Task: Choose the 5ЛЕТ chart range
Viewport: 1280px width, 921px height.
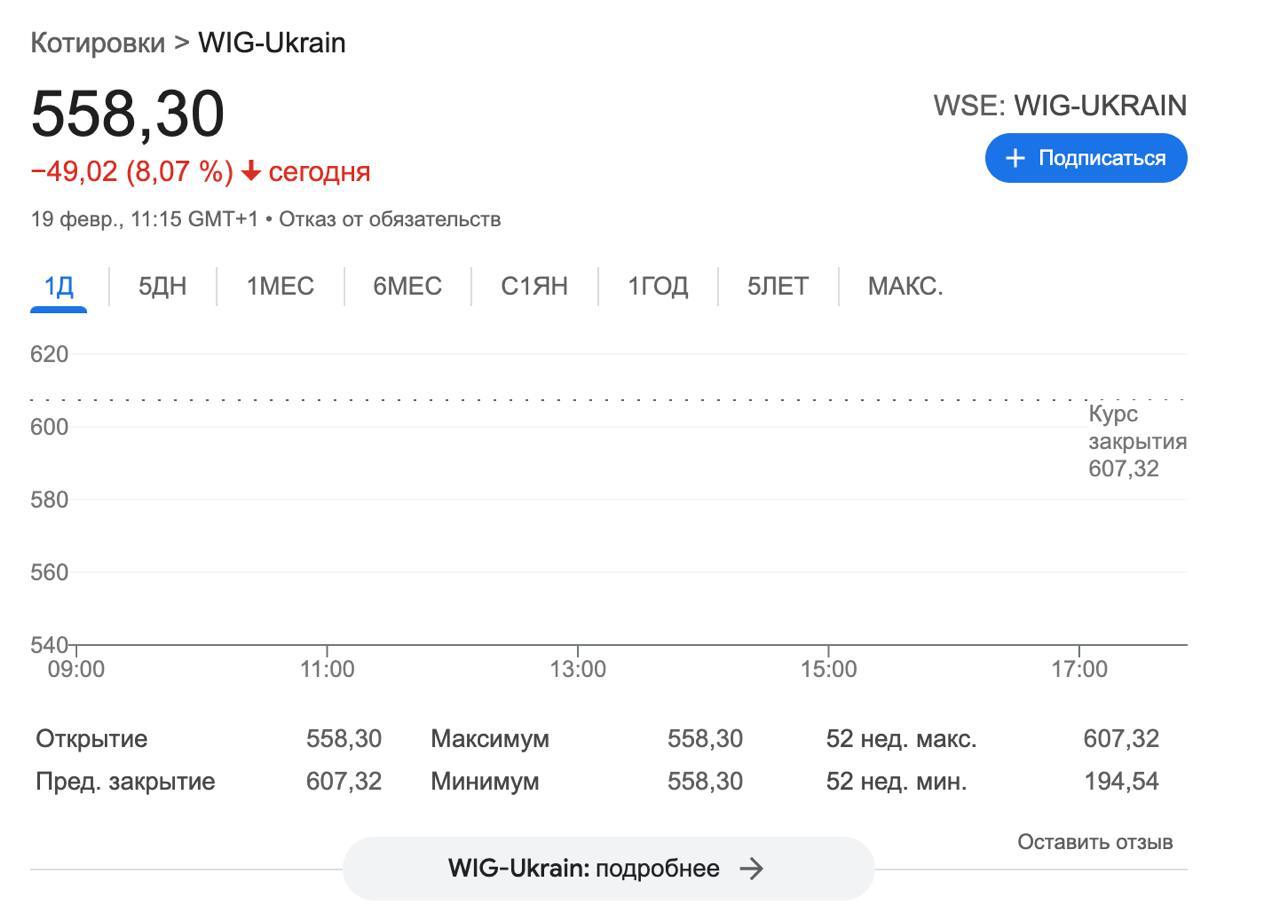Action: (x=778, y=286)
